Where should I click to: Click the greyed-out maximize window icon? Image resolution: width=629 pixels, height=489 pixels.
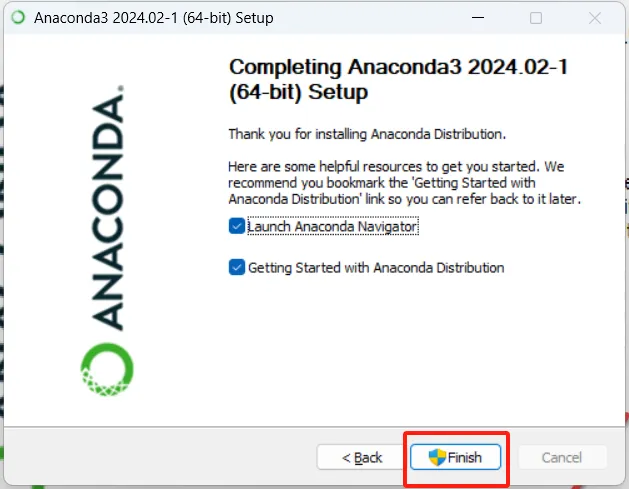pyautogui.click(x=536, y=18)
